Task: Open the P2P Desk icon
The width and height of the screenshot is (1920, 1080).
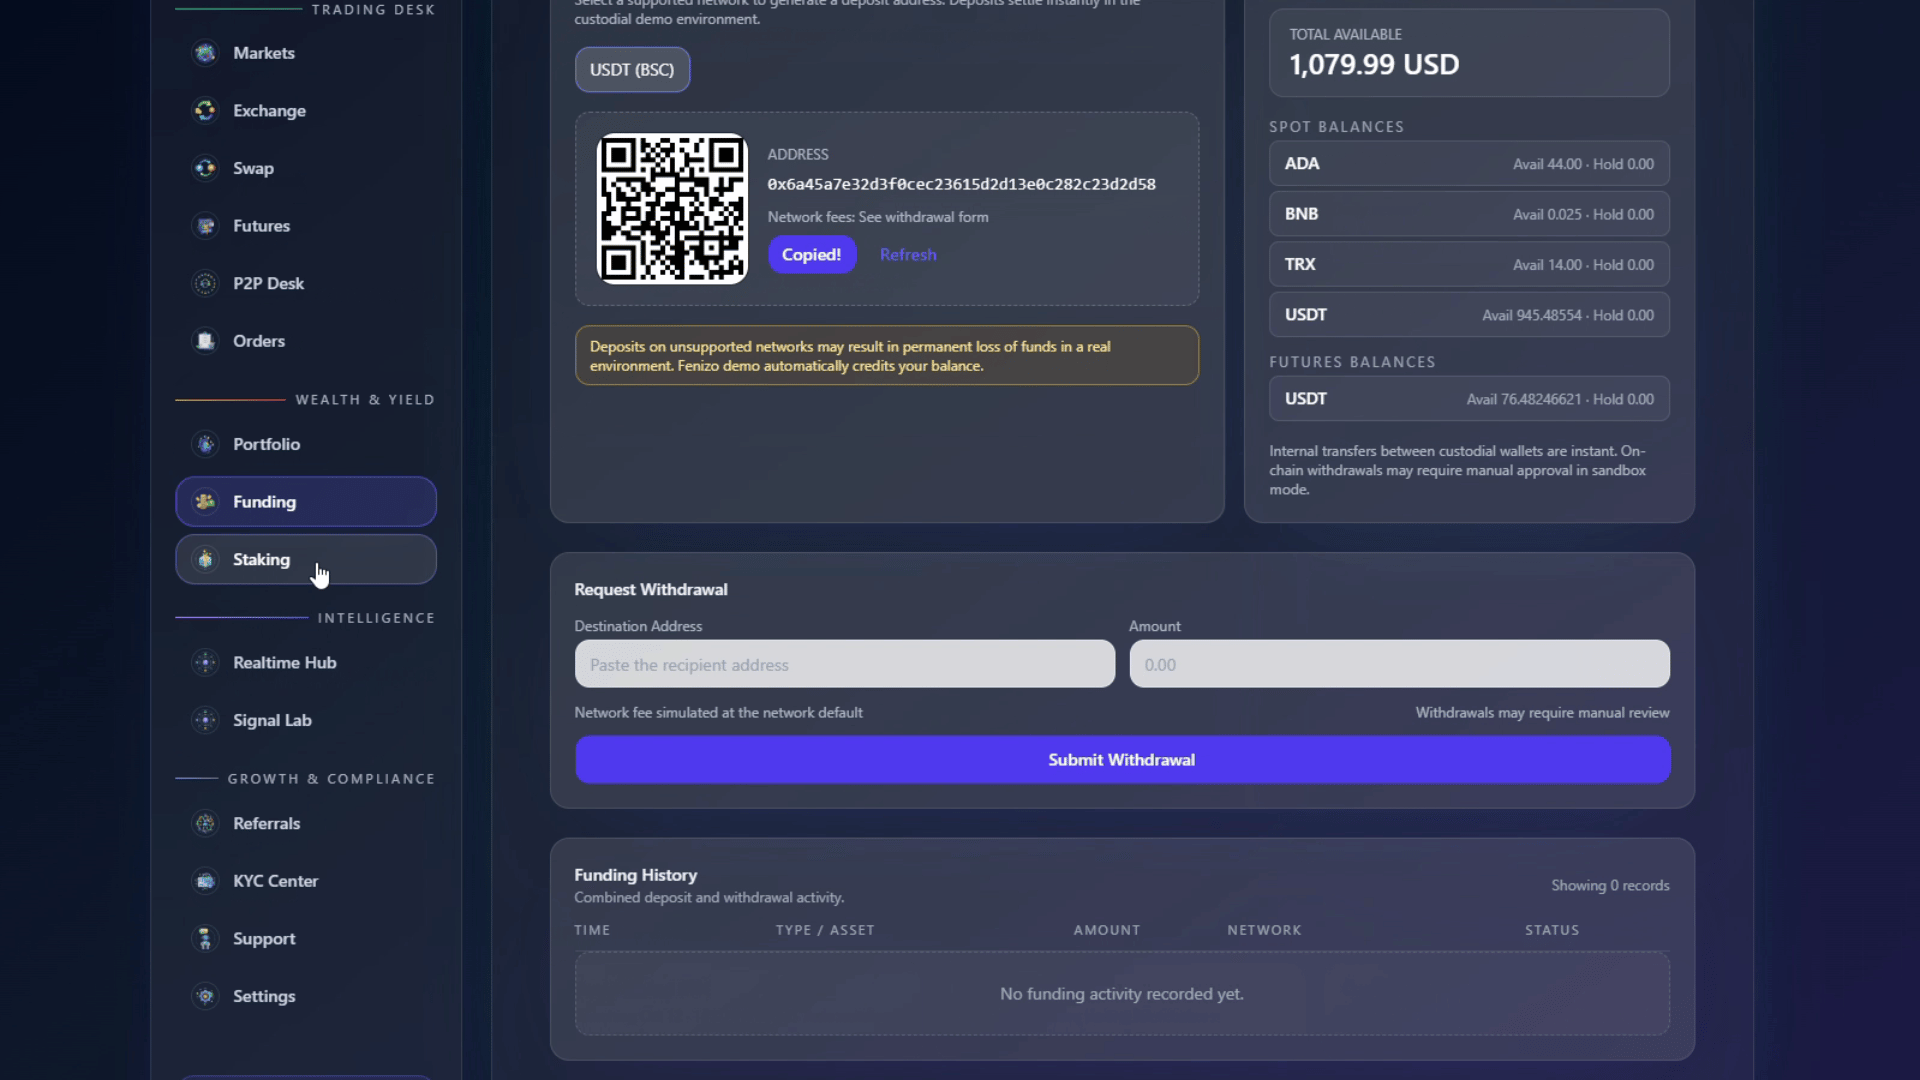Action: pyautogui.click(x=205, y=283)
